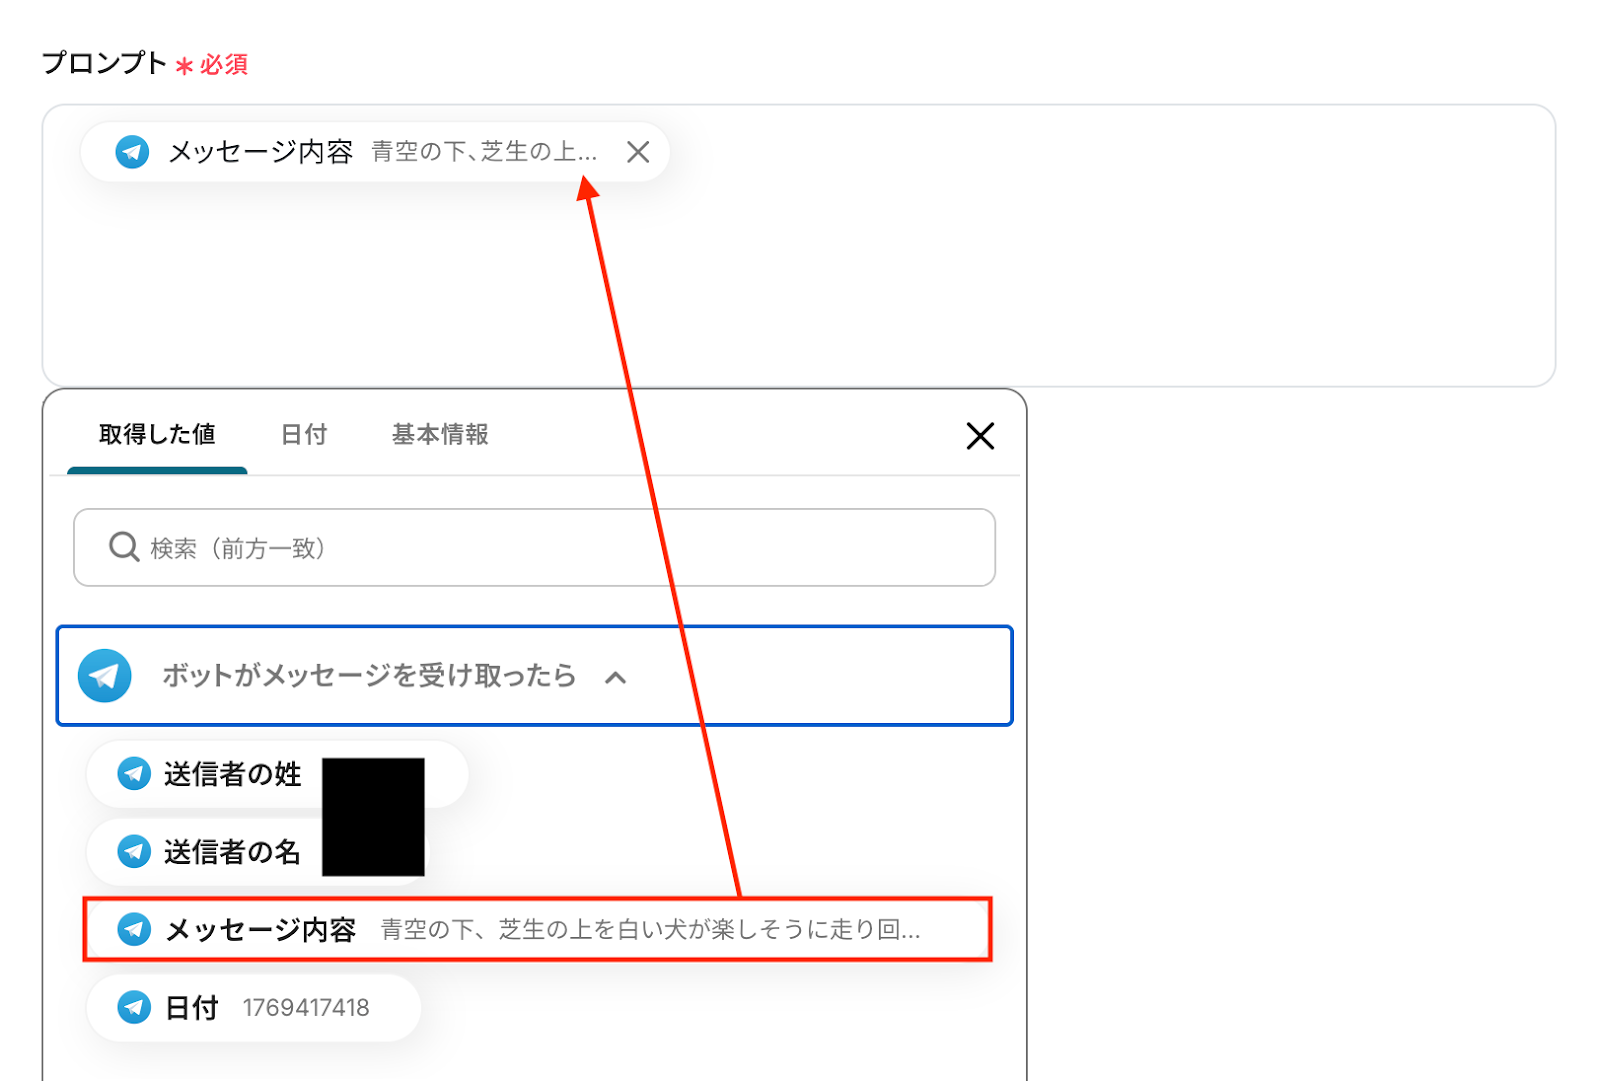Click the text 青空の下、芝生の上... in the chip
Viewport: 1600px width, 1081px height.
click(484, 152)
